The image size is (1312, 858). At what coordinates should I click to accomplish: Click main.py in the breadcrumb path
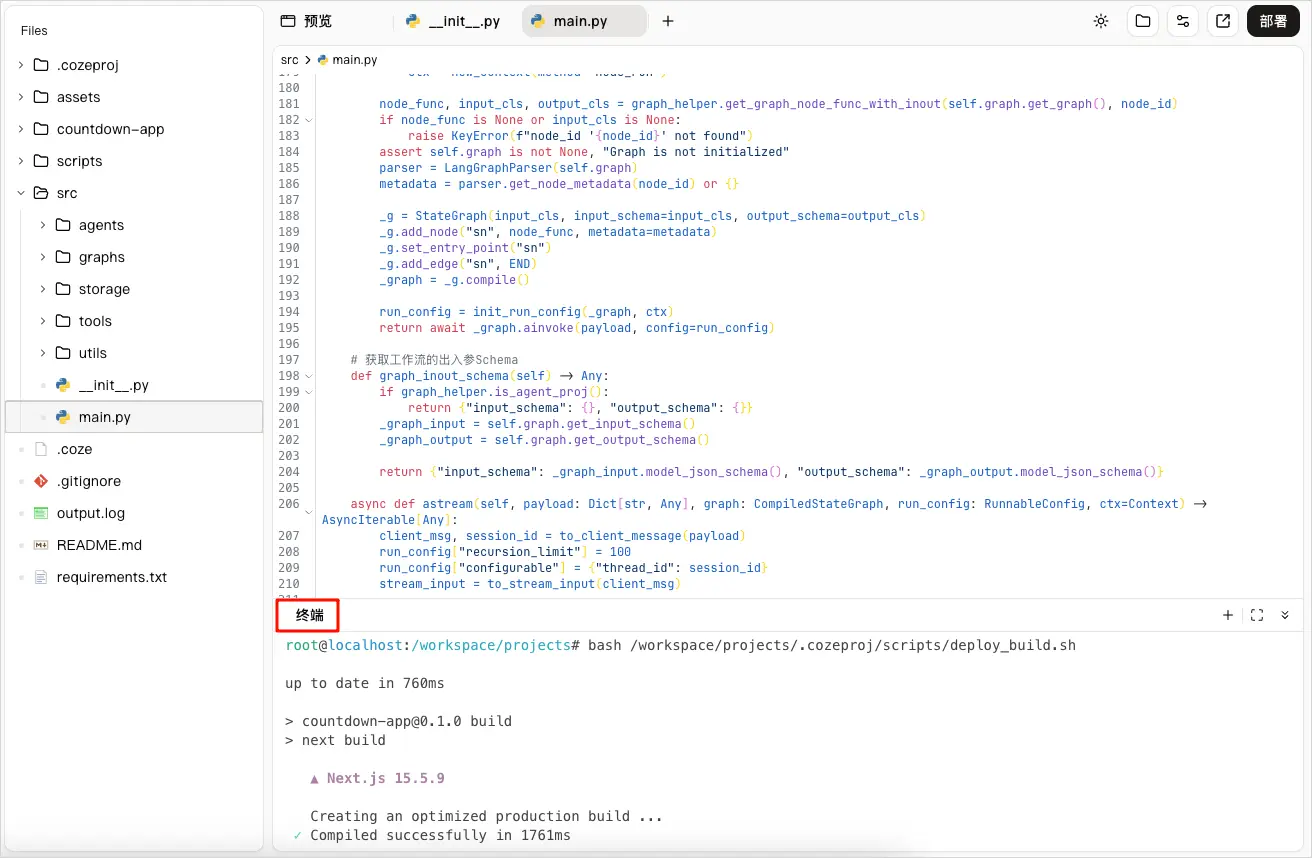point(354,60)
